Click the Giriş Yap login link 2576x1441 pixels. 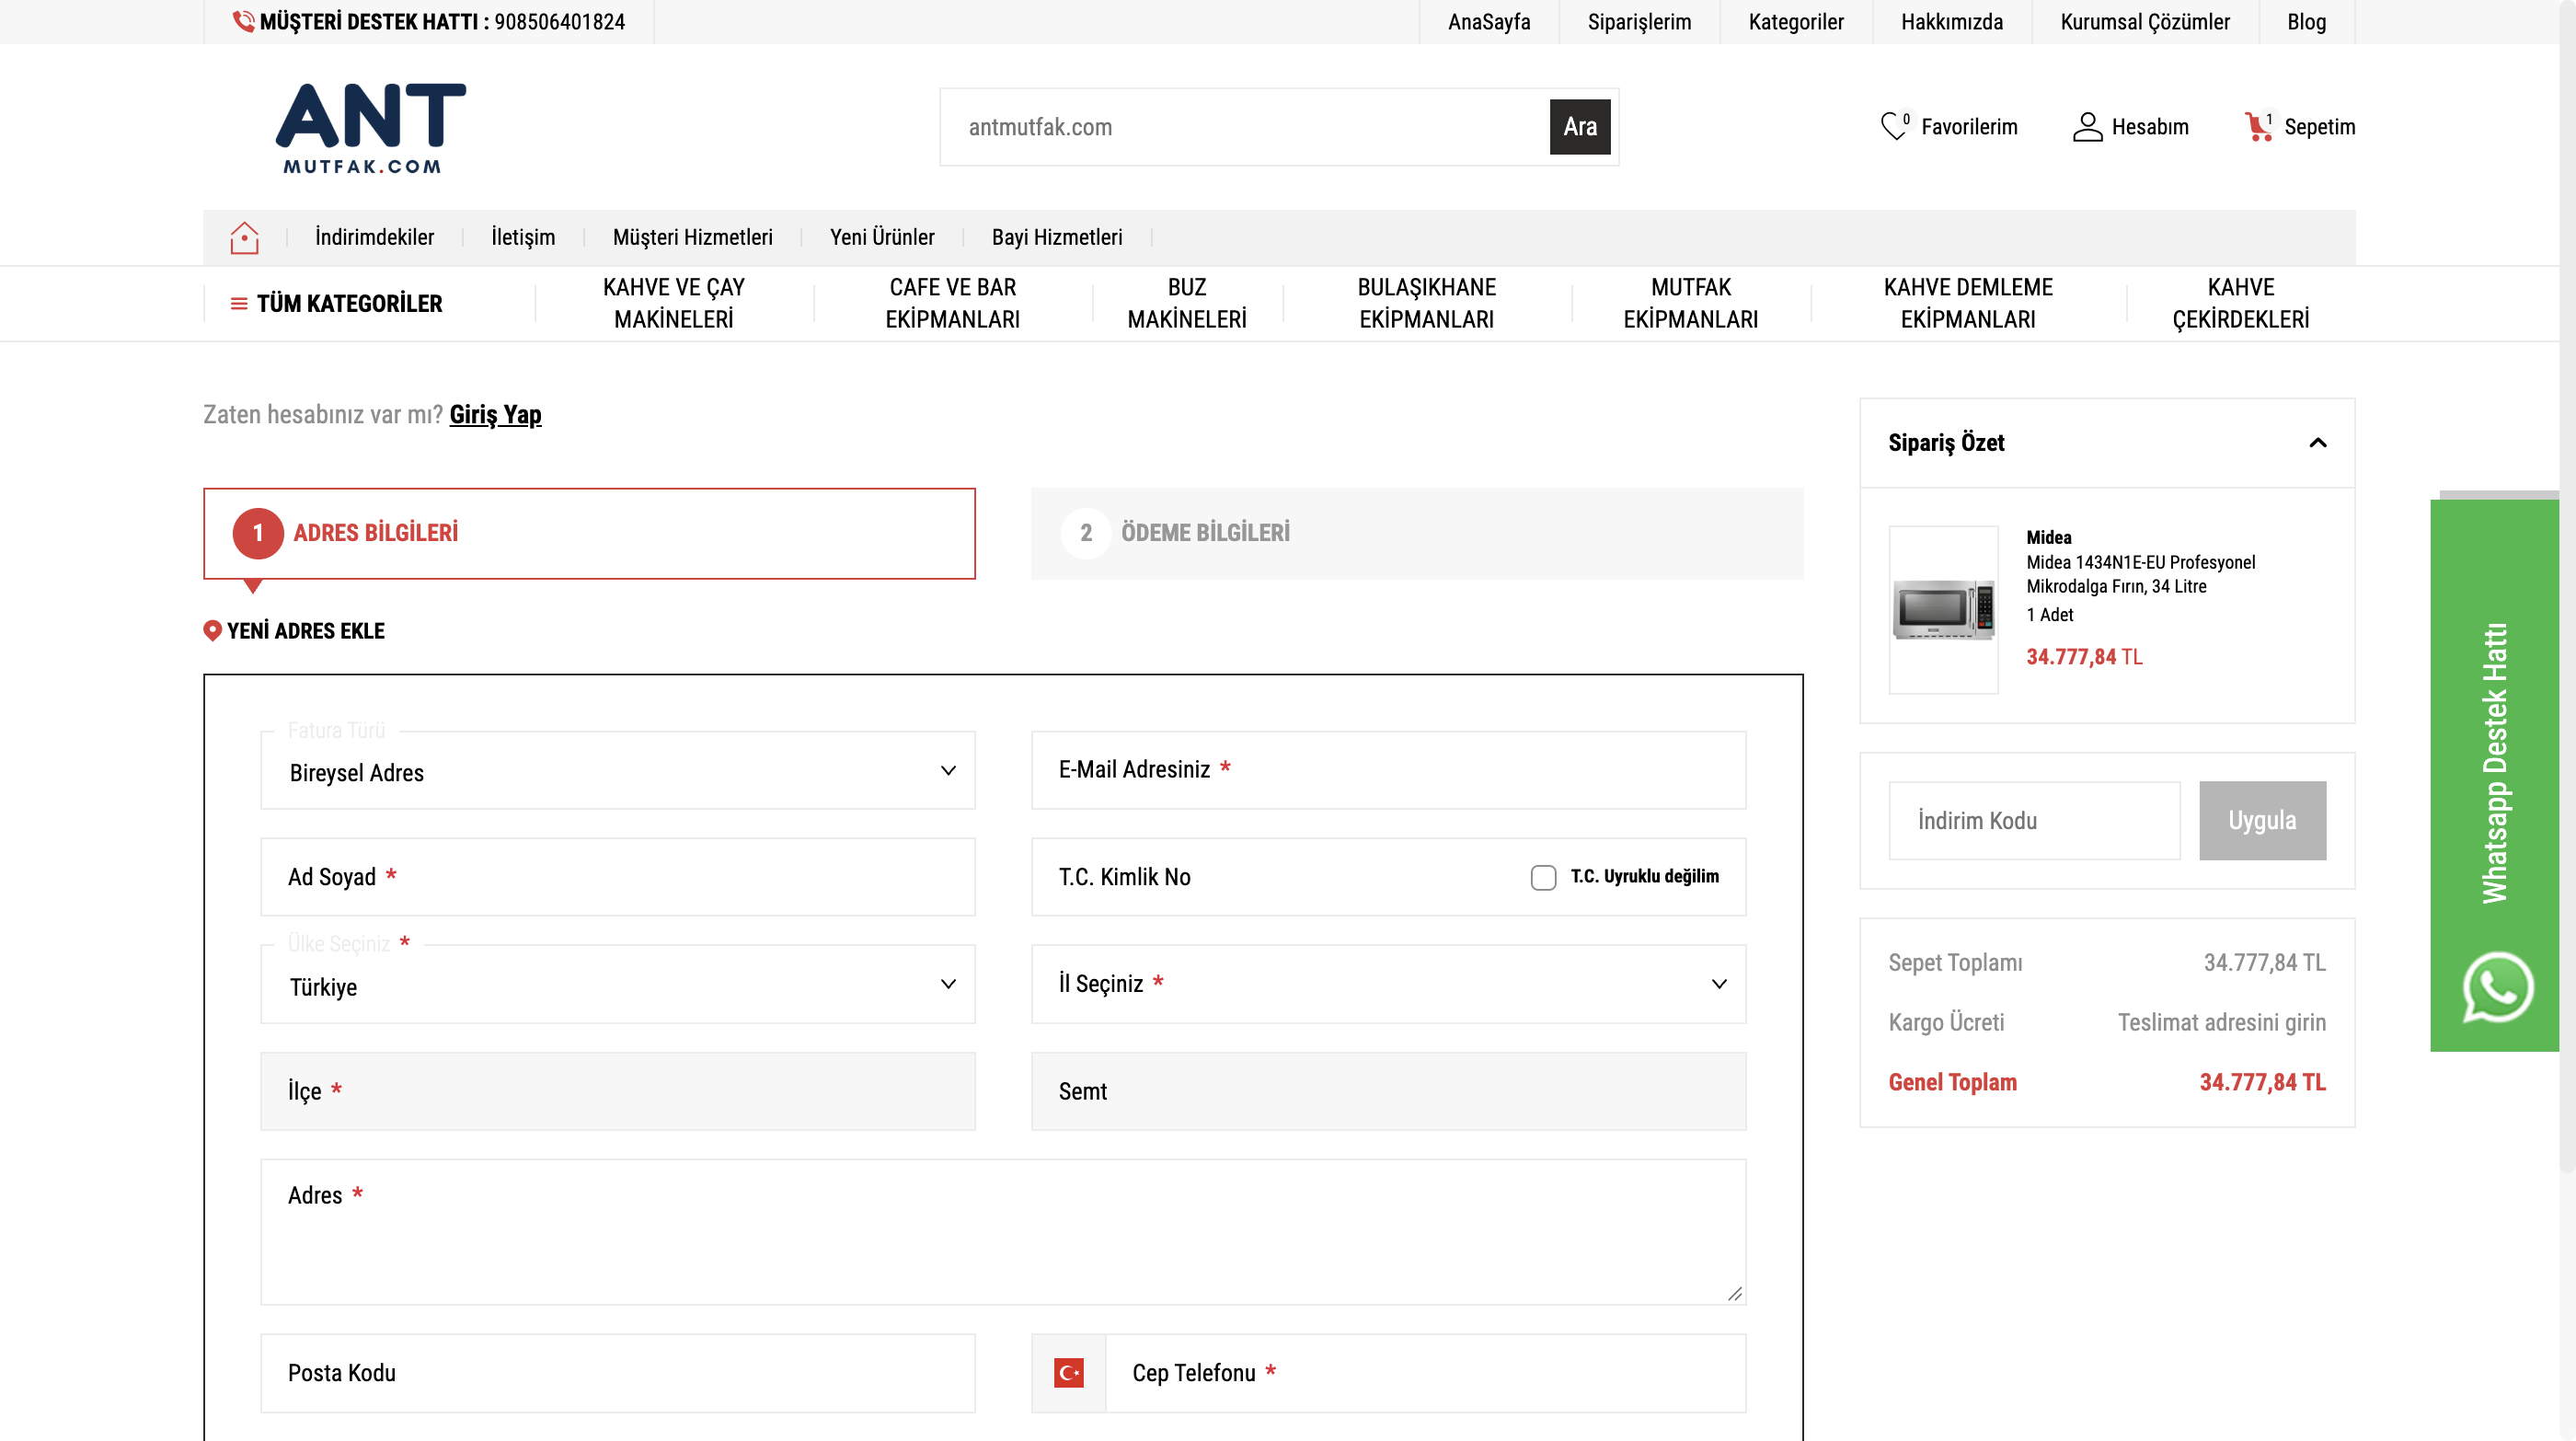coord(495,414)
